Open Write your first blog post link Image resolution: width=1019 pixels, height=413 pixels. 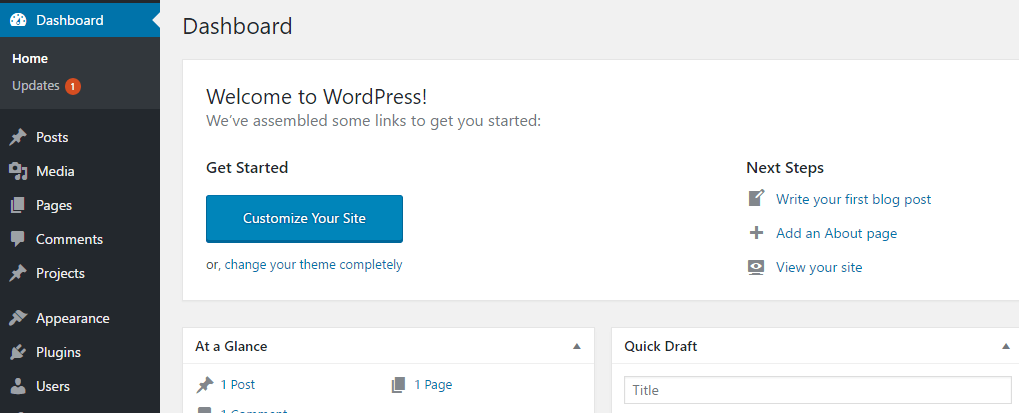[x=853, y=199]
